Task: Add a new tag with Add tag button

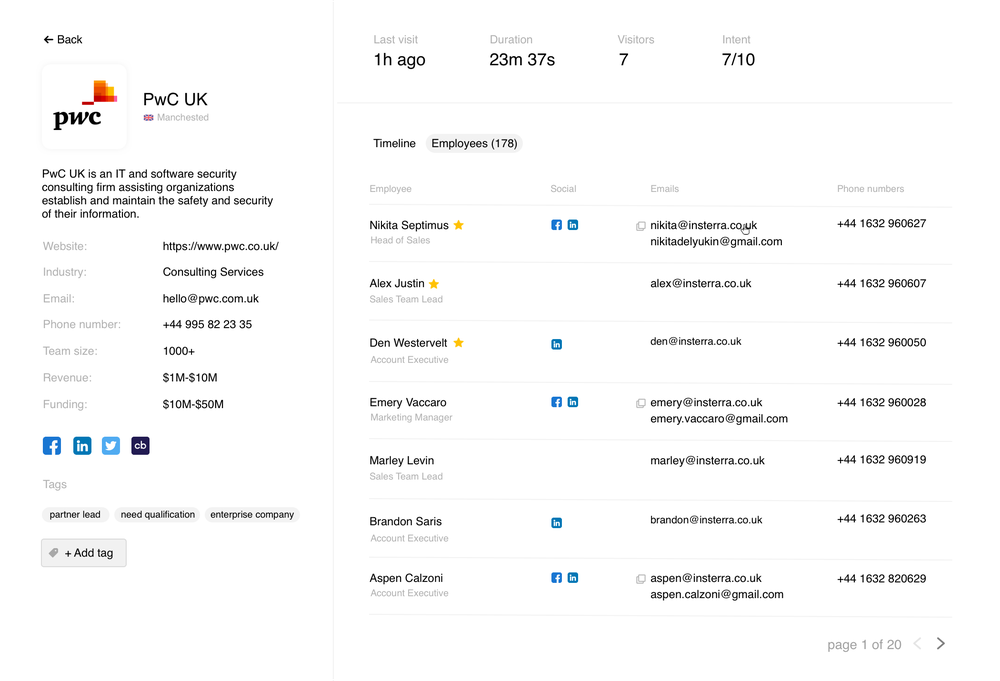Action: [x=84, y=553]
